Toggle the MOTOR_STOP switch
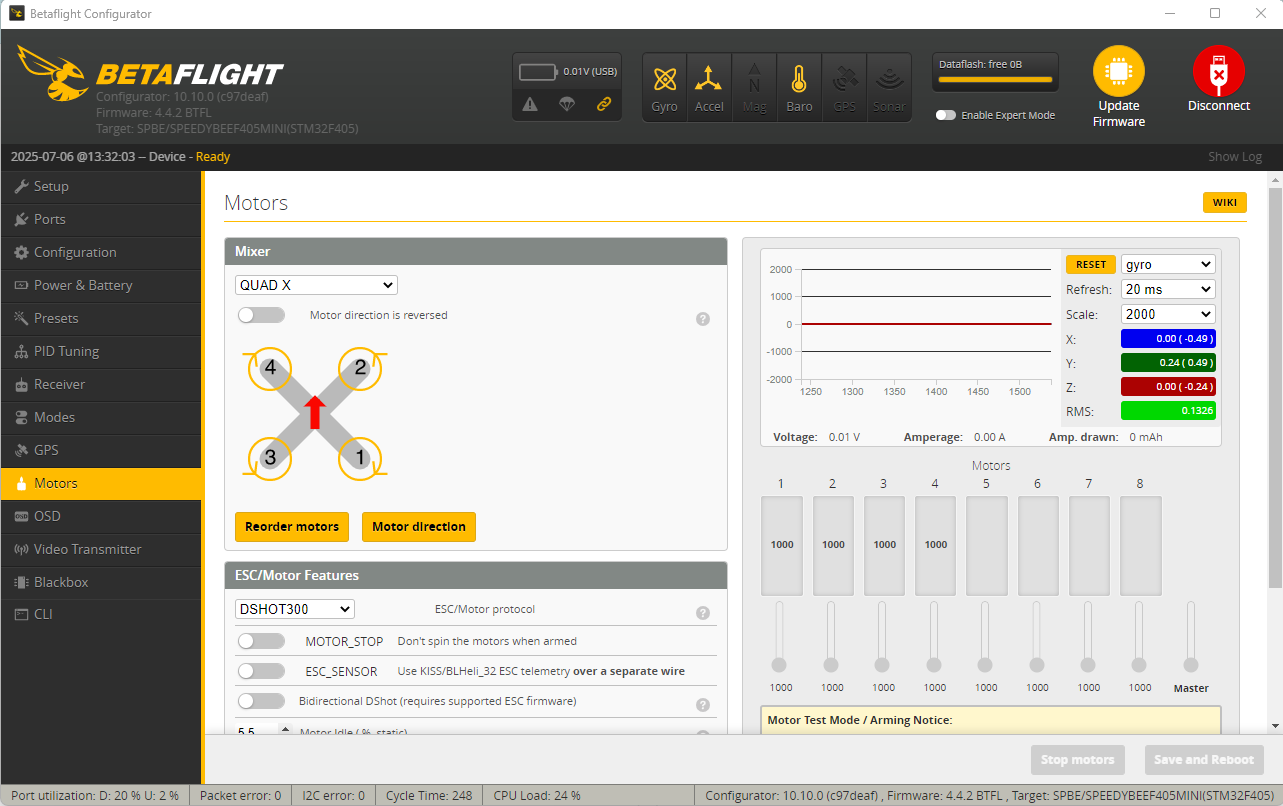 [x=261, y=641]
